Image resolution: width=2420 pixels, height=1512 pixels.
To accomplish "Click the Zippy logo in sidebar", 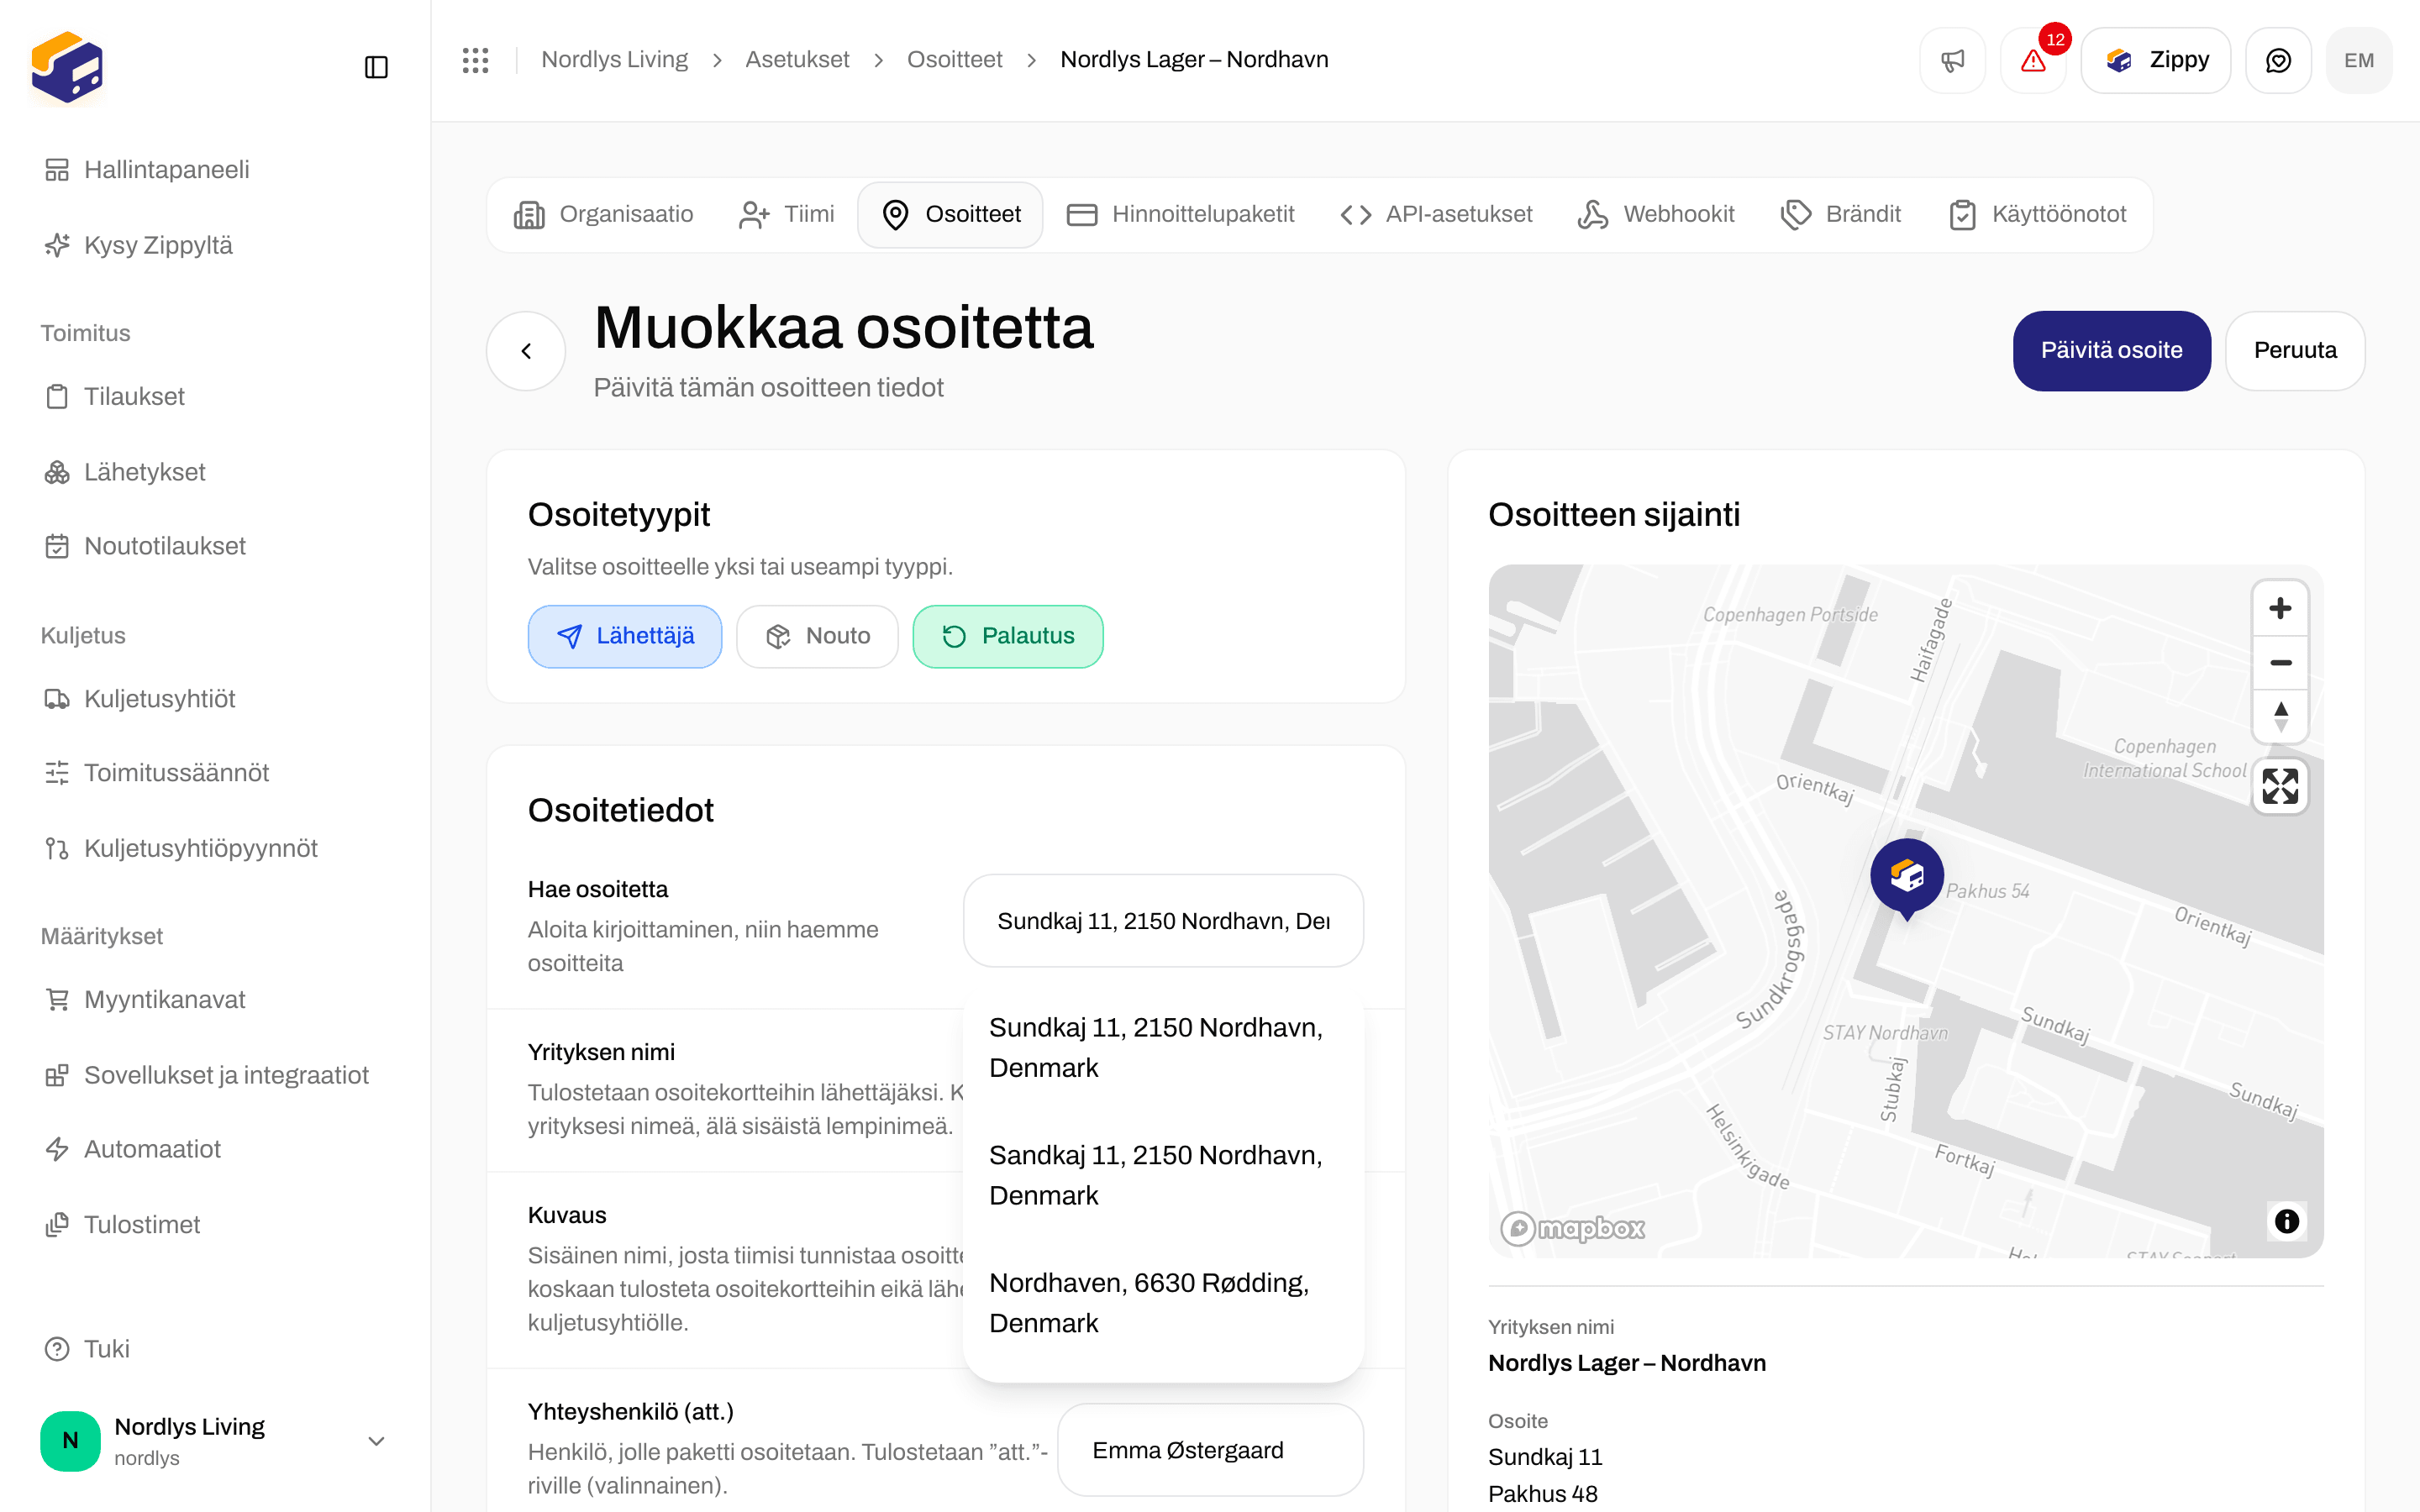I will (x=67, y=67).
